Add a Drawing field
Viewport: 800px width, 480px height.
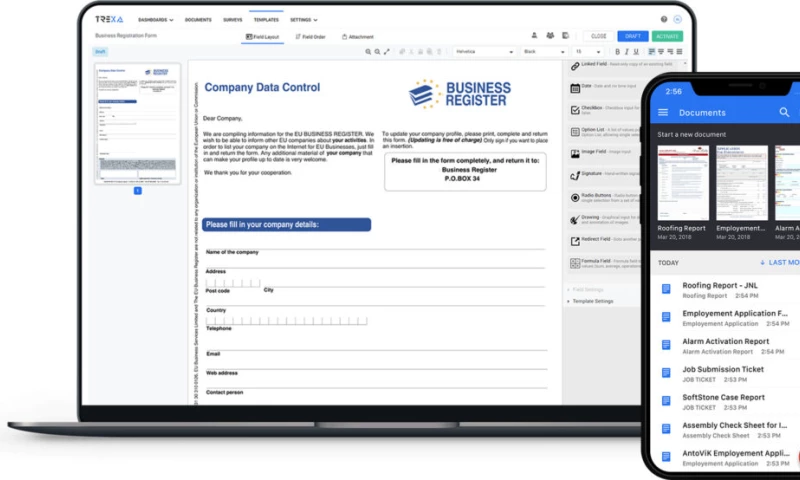coord(604,219)
